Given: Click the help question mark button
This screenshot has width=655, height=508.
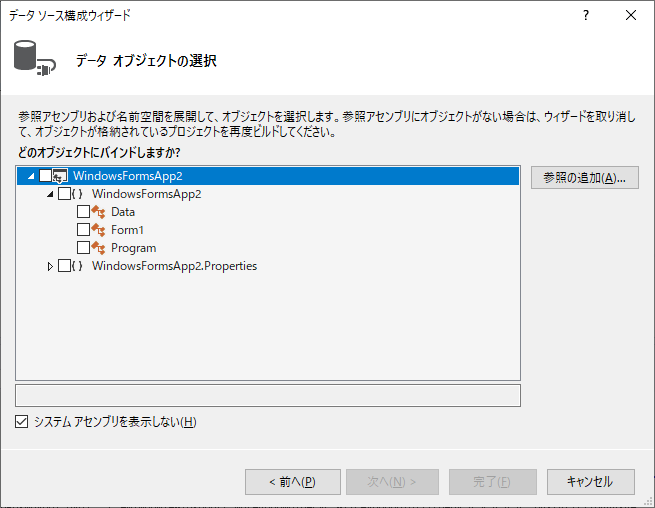Looking at the screenshot, I should coord(586,16).
